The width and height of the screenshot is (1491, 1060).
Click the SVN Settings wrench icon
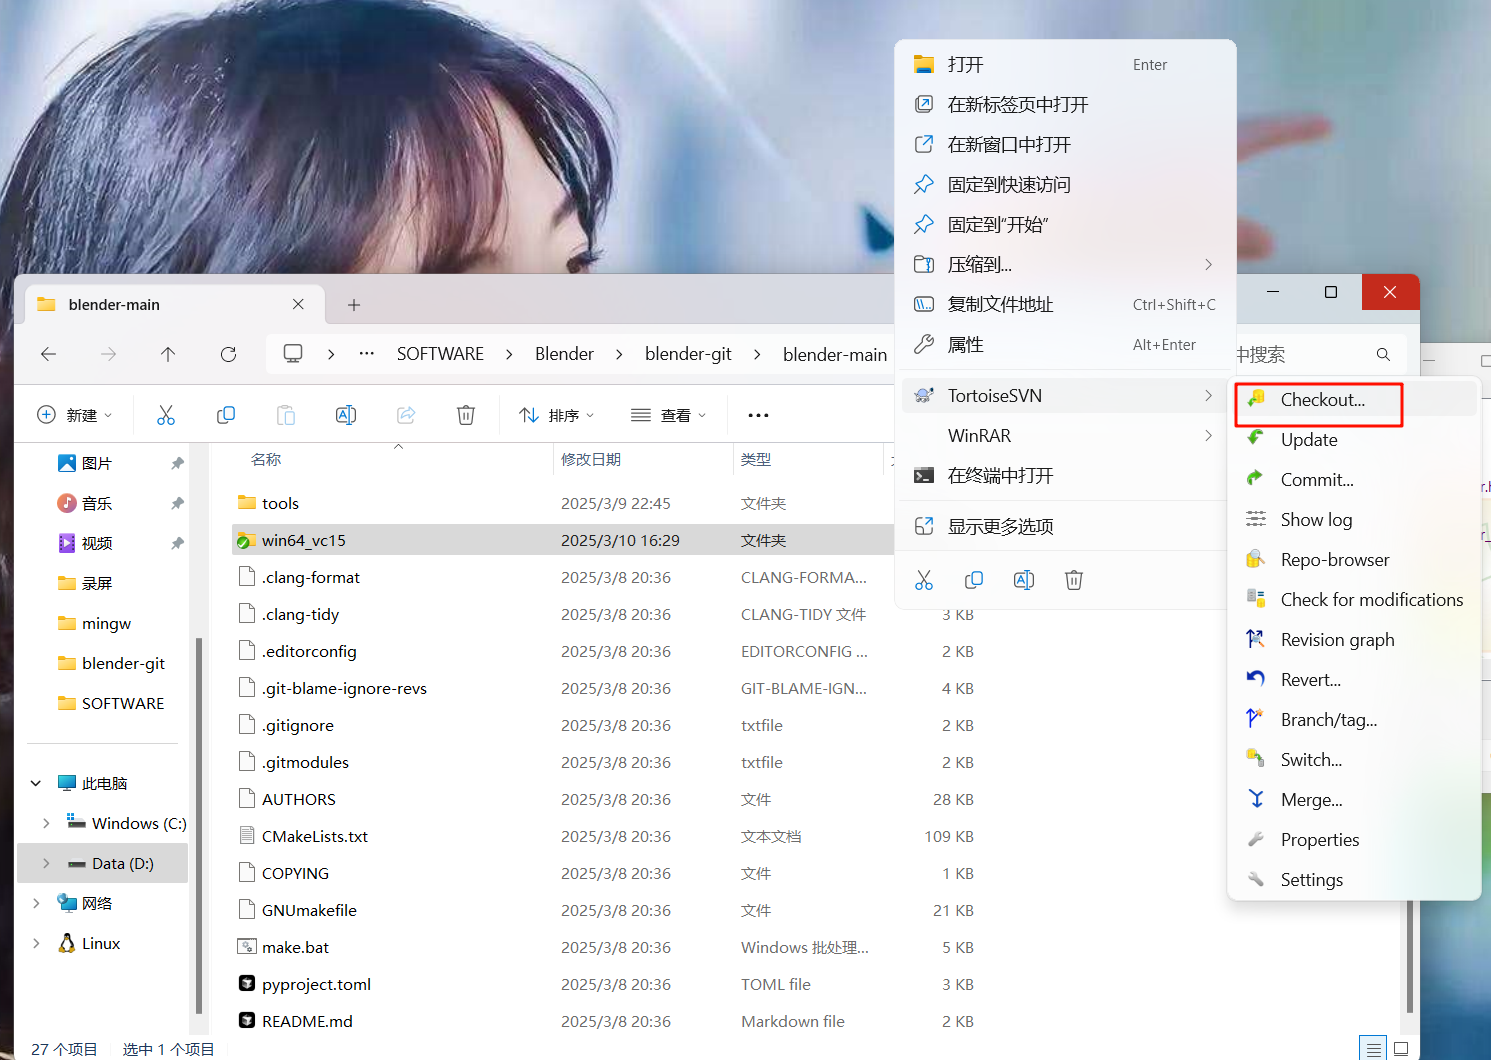click(x=1255, y=879)
